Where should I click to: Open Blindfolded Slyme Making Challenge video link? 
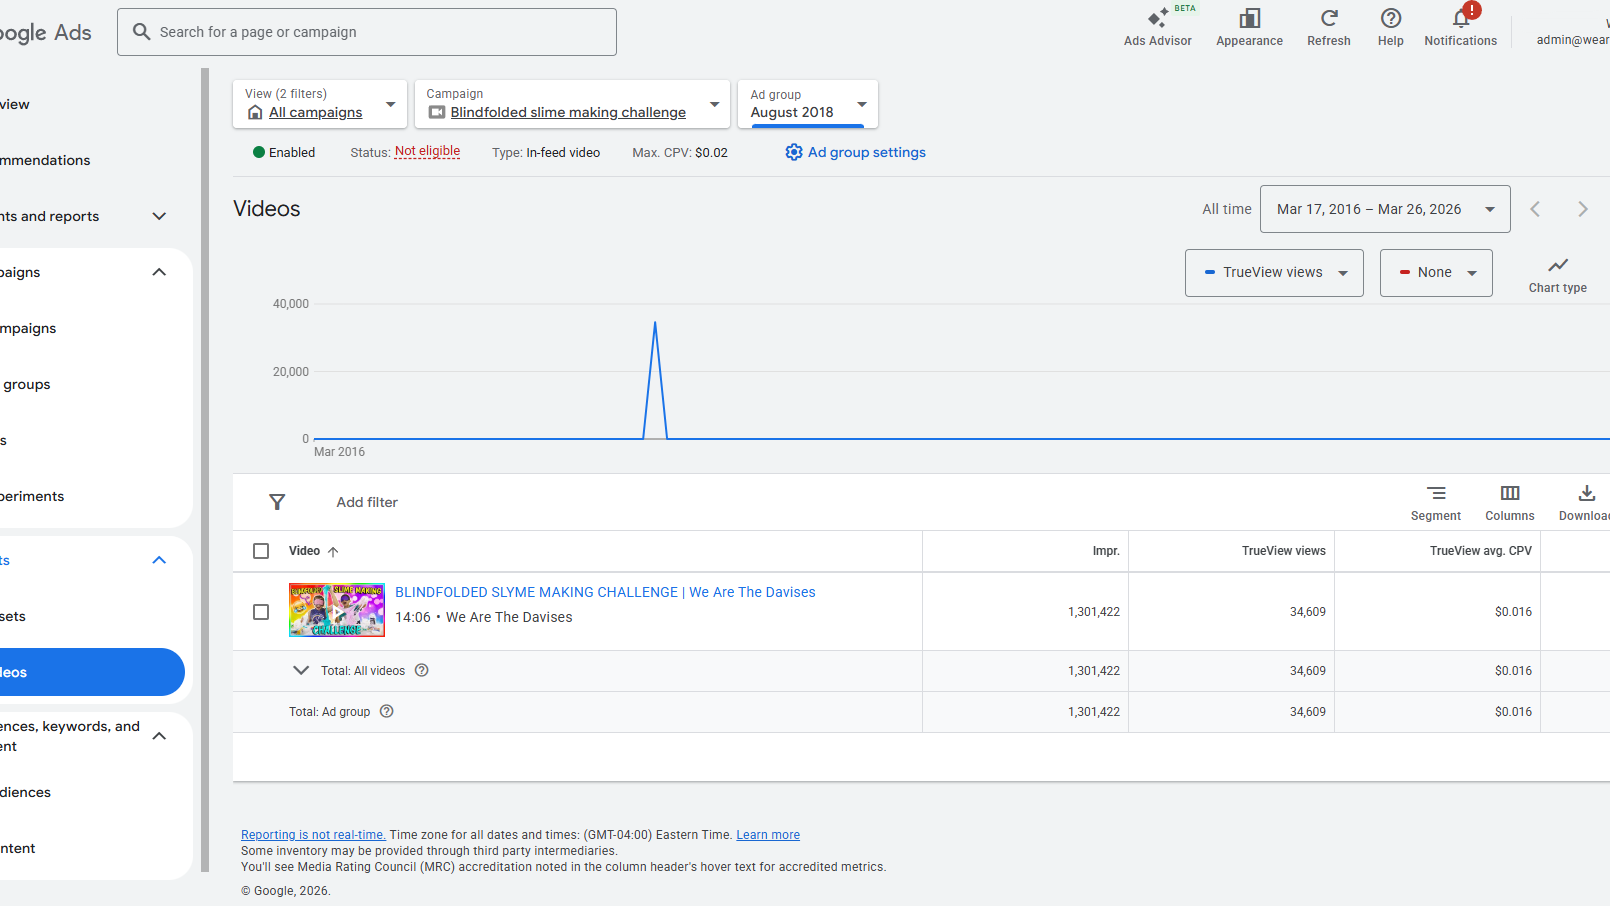pyautogui.click(x=605, y=592)
